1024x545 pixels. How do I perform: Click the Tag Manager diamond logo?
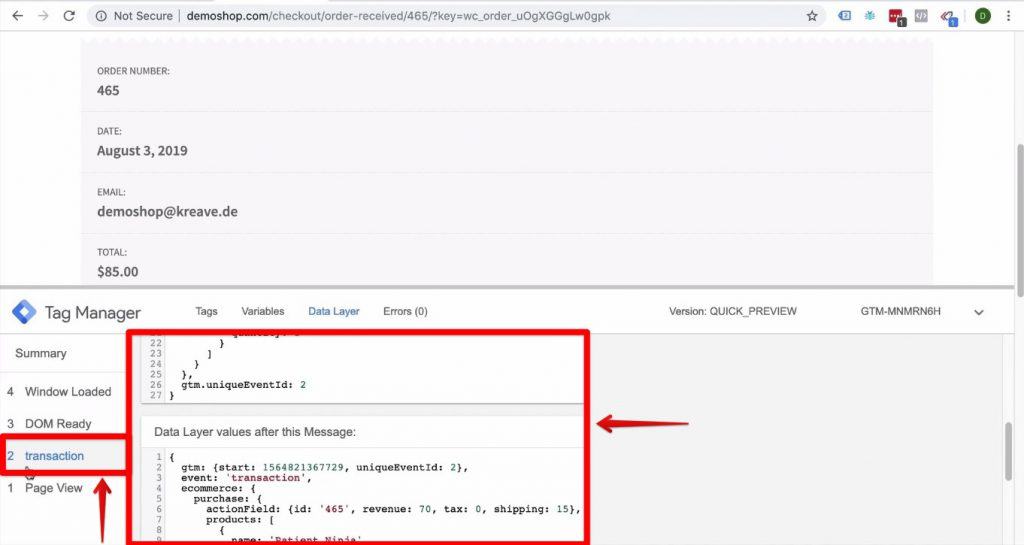coord(24,312)
